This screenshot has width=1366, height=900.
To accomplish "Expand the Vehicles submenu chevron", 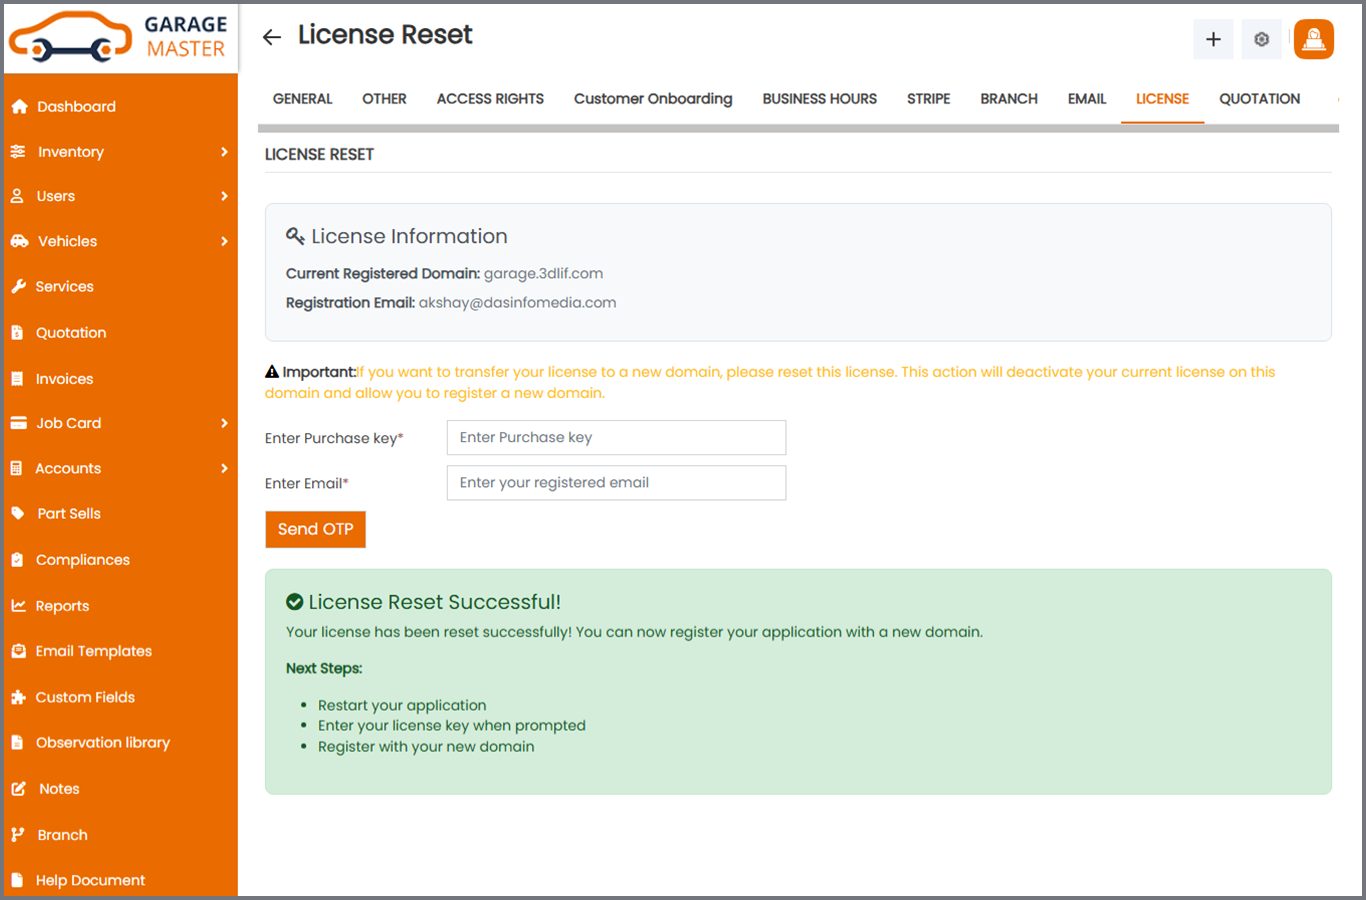I will pyautogui.click(x=224, y=241).
